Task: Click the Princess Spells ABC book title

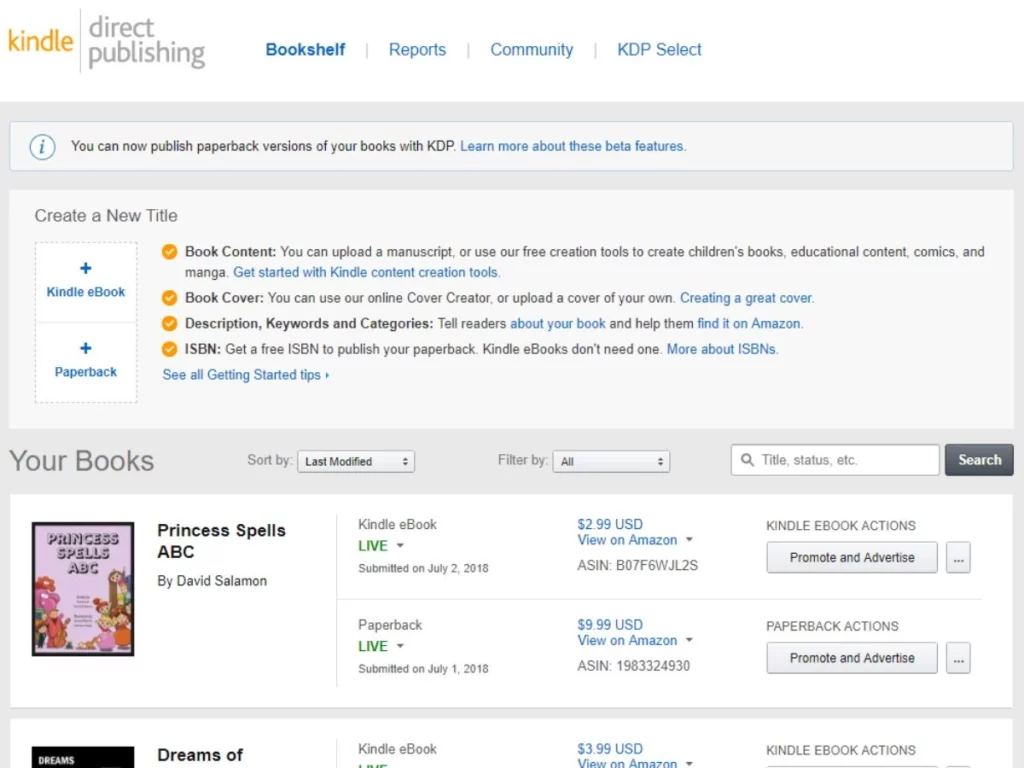Action: click(x=221, y=541)
